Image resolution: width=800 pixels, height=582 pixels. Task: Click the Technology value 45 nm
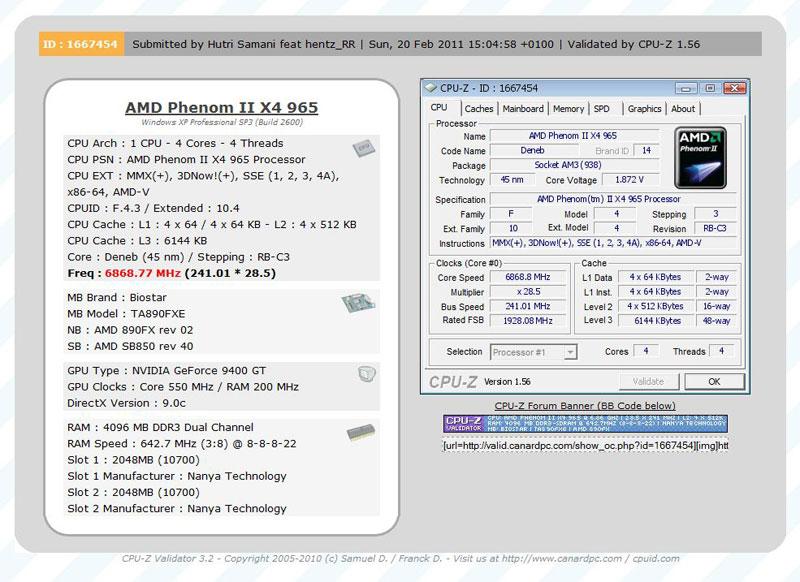[512, 180]
